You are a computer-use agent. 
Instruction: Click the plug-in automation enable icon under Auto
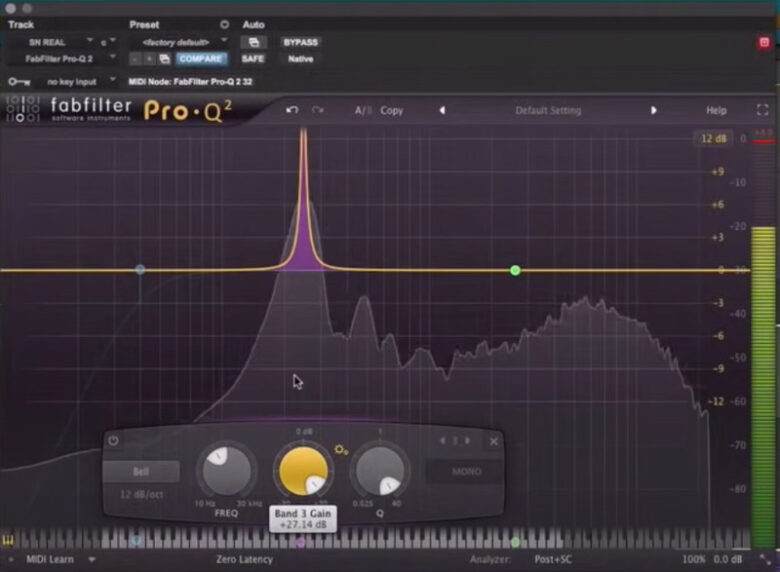point(254,42)
